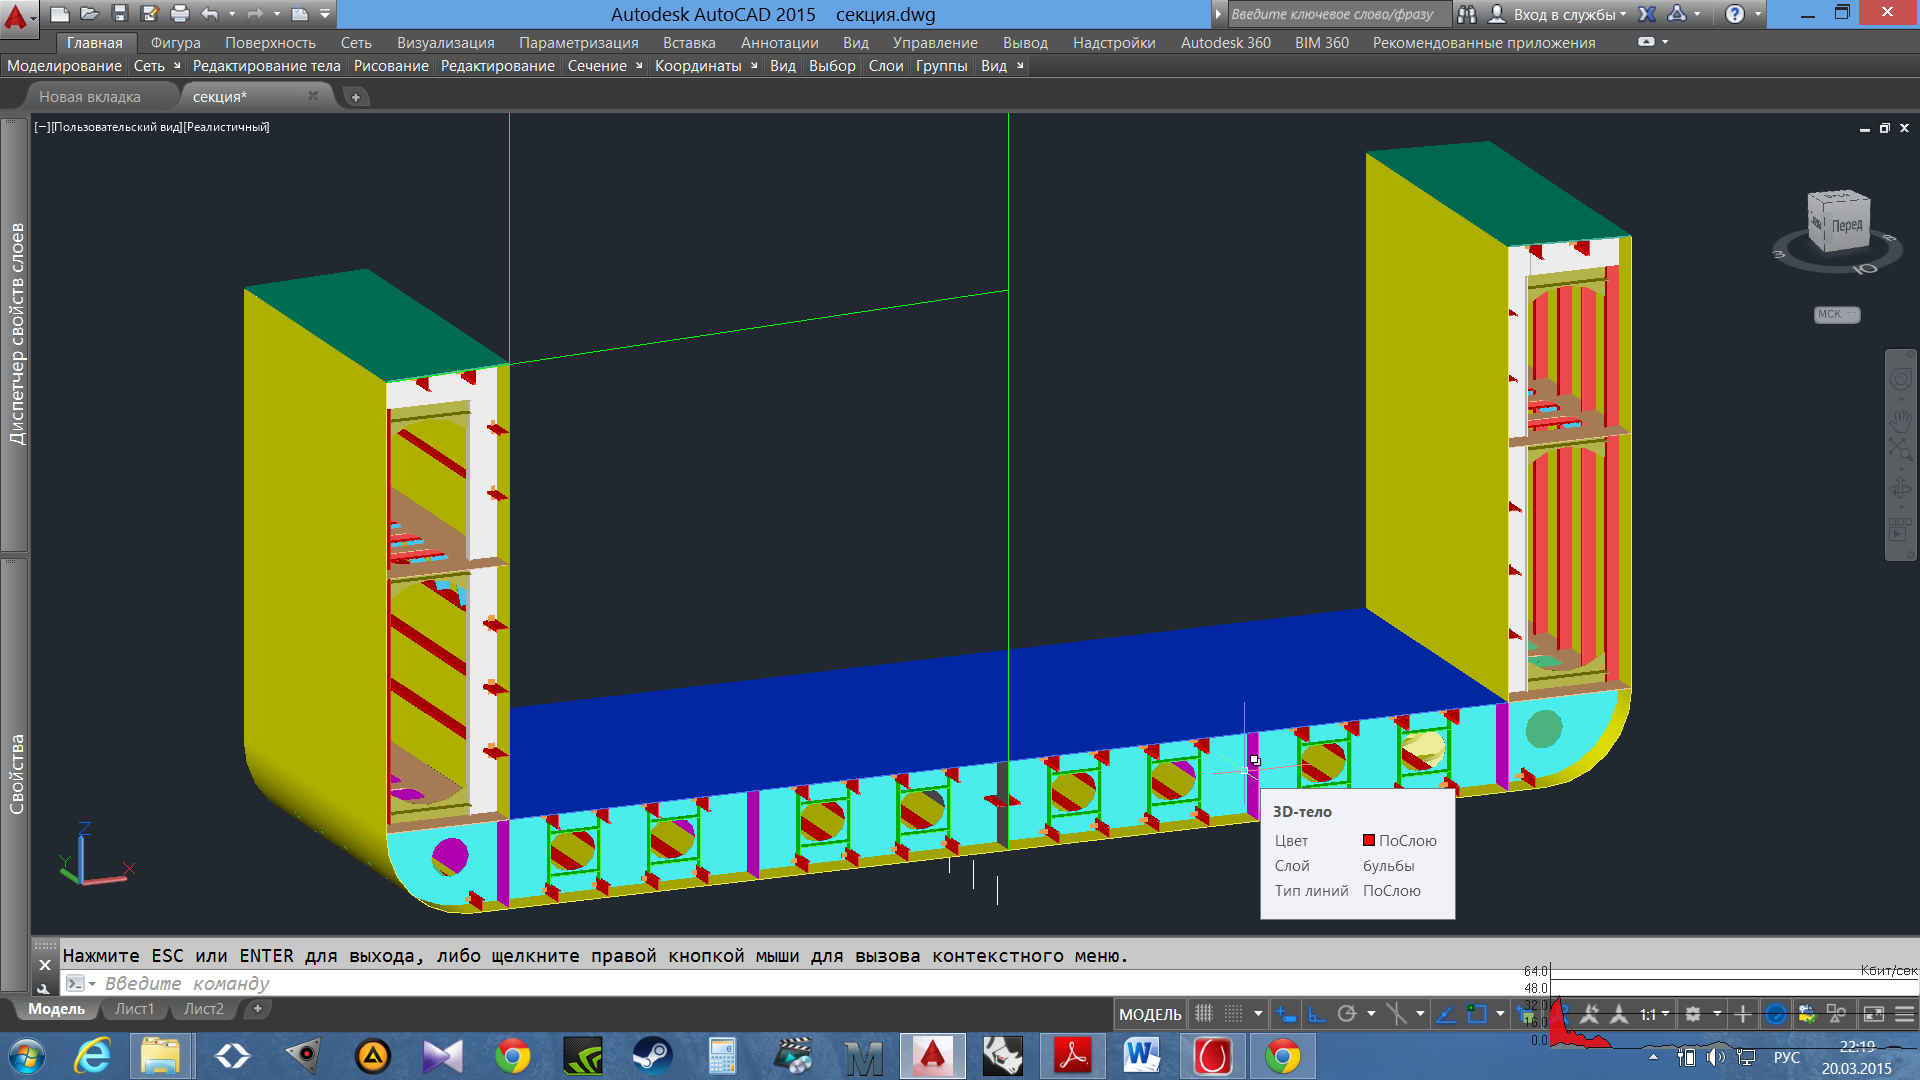Image resolution: width=1920 pixels, height=1080 pixels.
Task: Toggle the MODEL/paper space button
Action: (x=1150, y=1014)
